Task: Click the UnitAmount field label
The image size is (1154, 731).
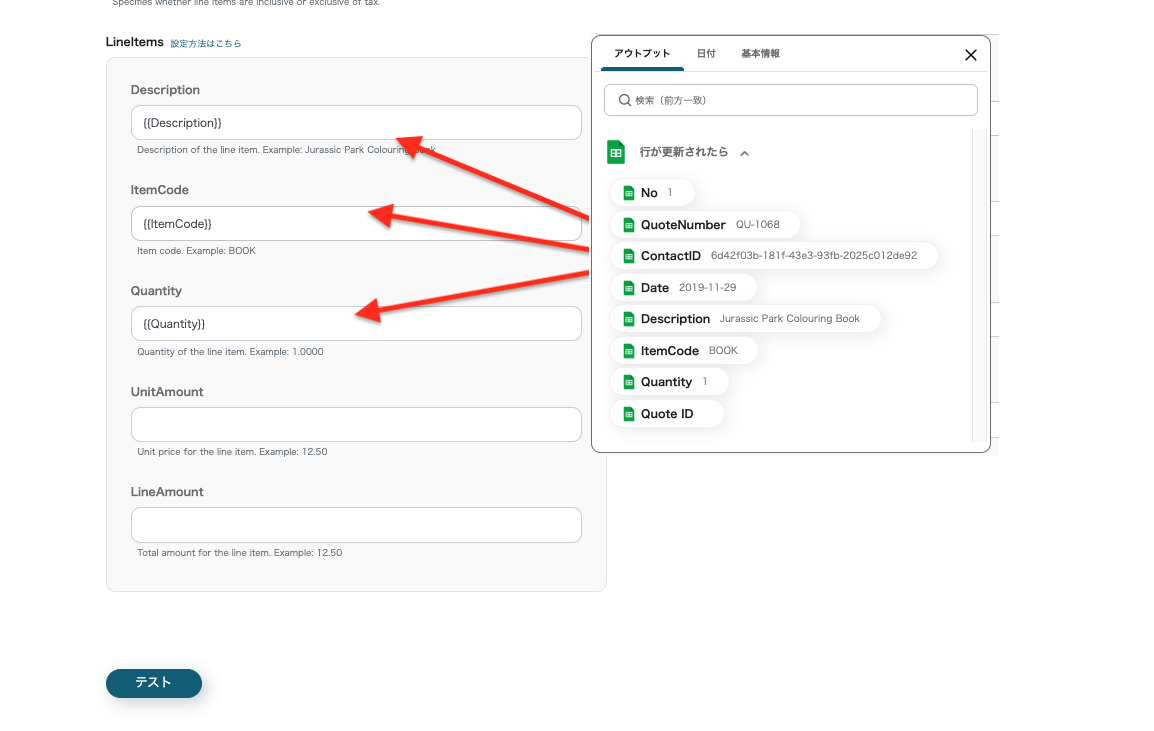Action: pyautogui.click(x=167, y=392)
